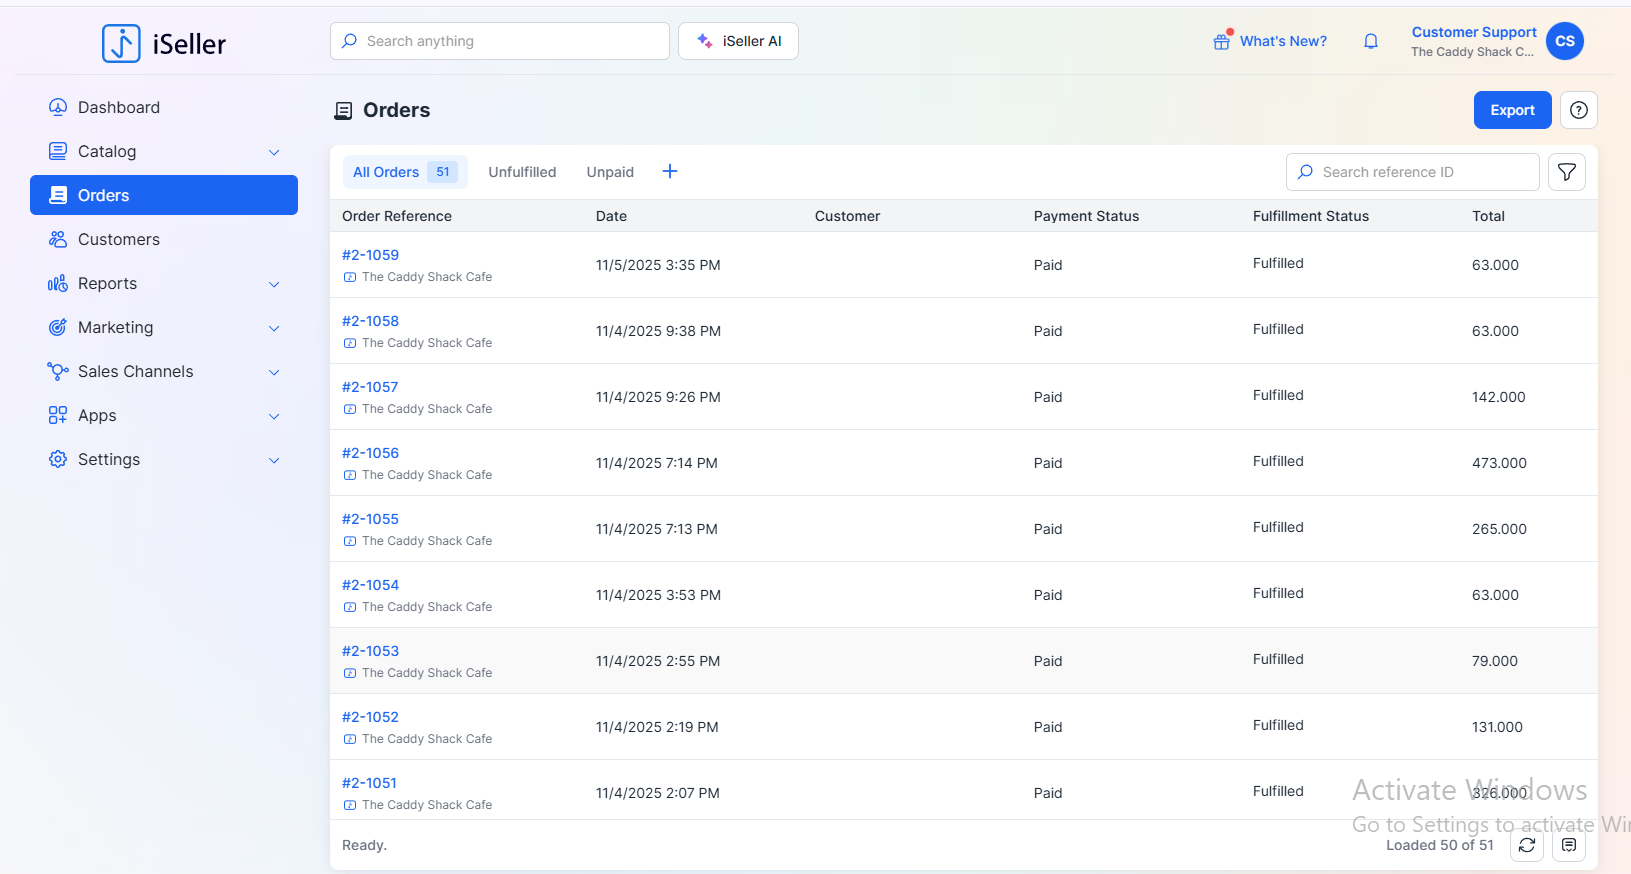Click the CS user avatar
This screenshot has width=1631, height=874.
1564,41
